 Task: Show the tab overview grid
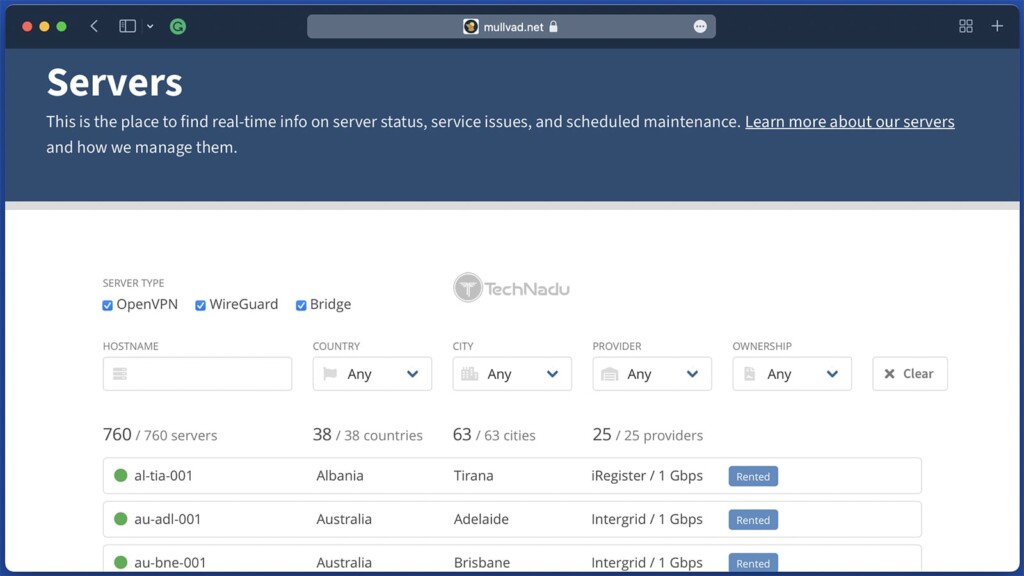(x=966, y=26)
